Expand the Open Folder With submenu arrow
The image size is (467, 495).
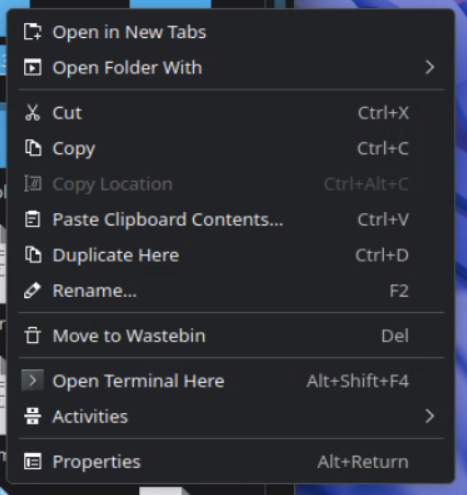click(x=430, y=68)
